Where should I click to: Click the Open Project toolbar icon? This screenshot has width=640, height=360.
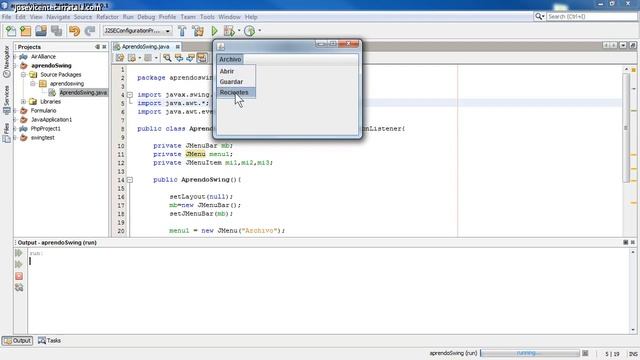[41, 31]
